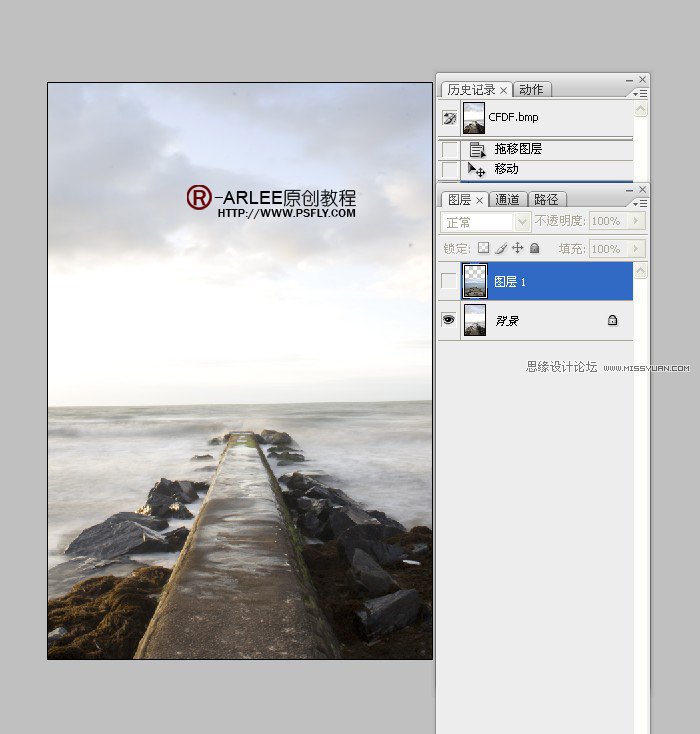
Task: Switch to the 图层 tab
Action: (459, 200)
